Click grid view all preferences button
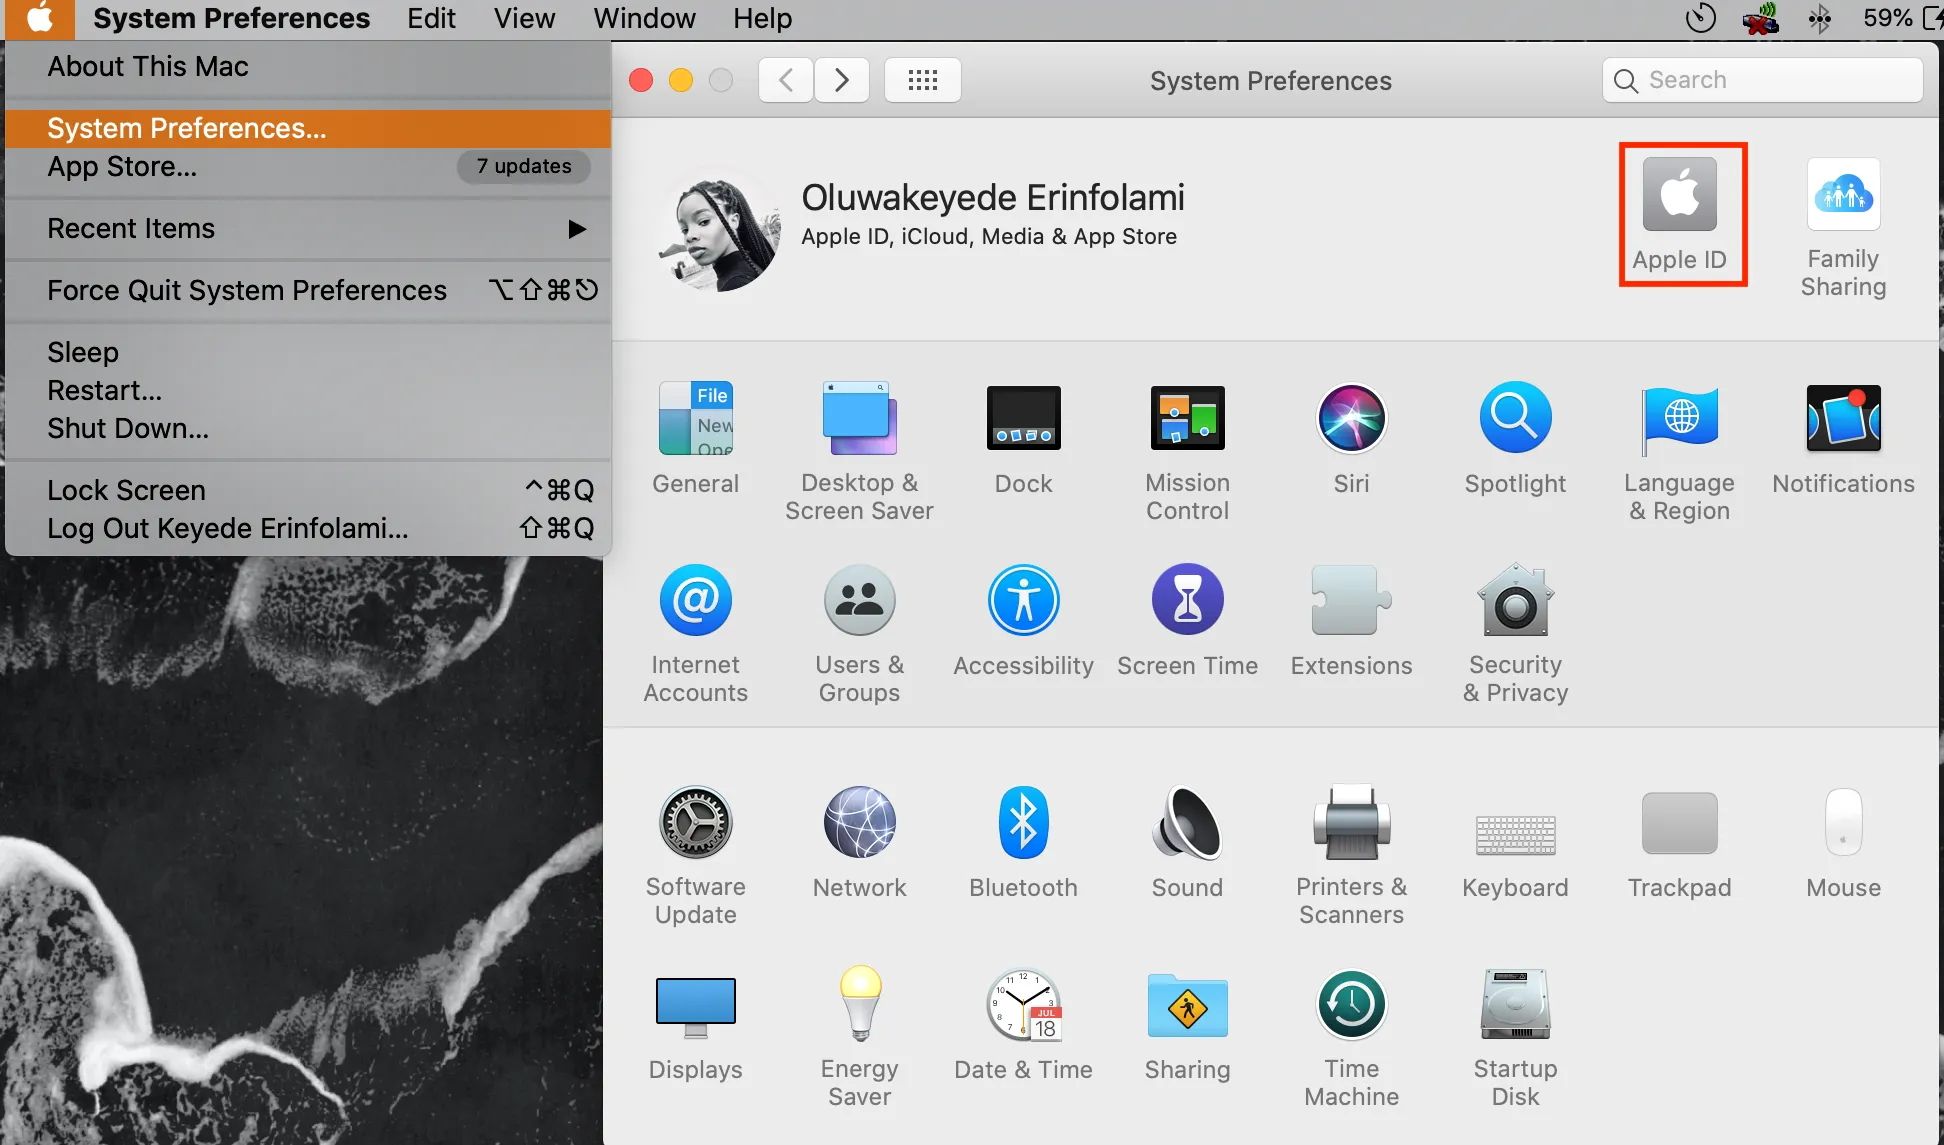This screenshot has width=1944, height=1145. 922,79
